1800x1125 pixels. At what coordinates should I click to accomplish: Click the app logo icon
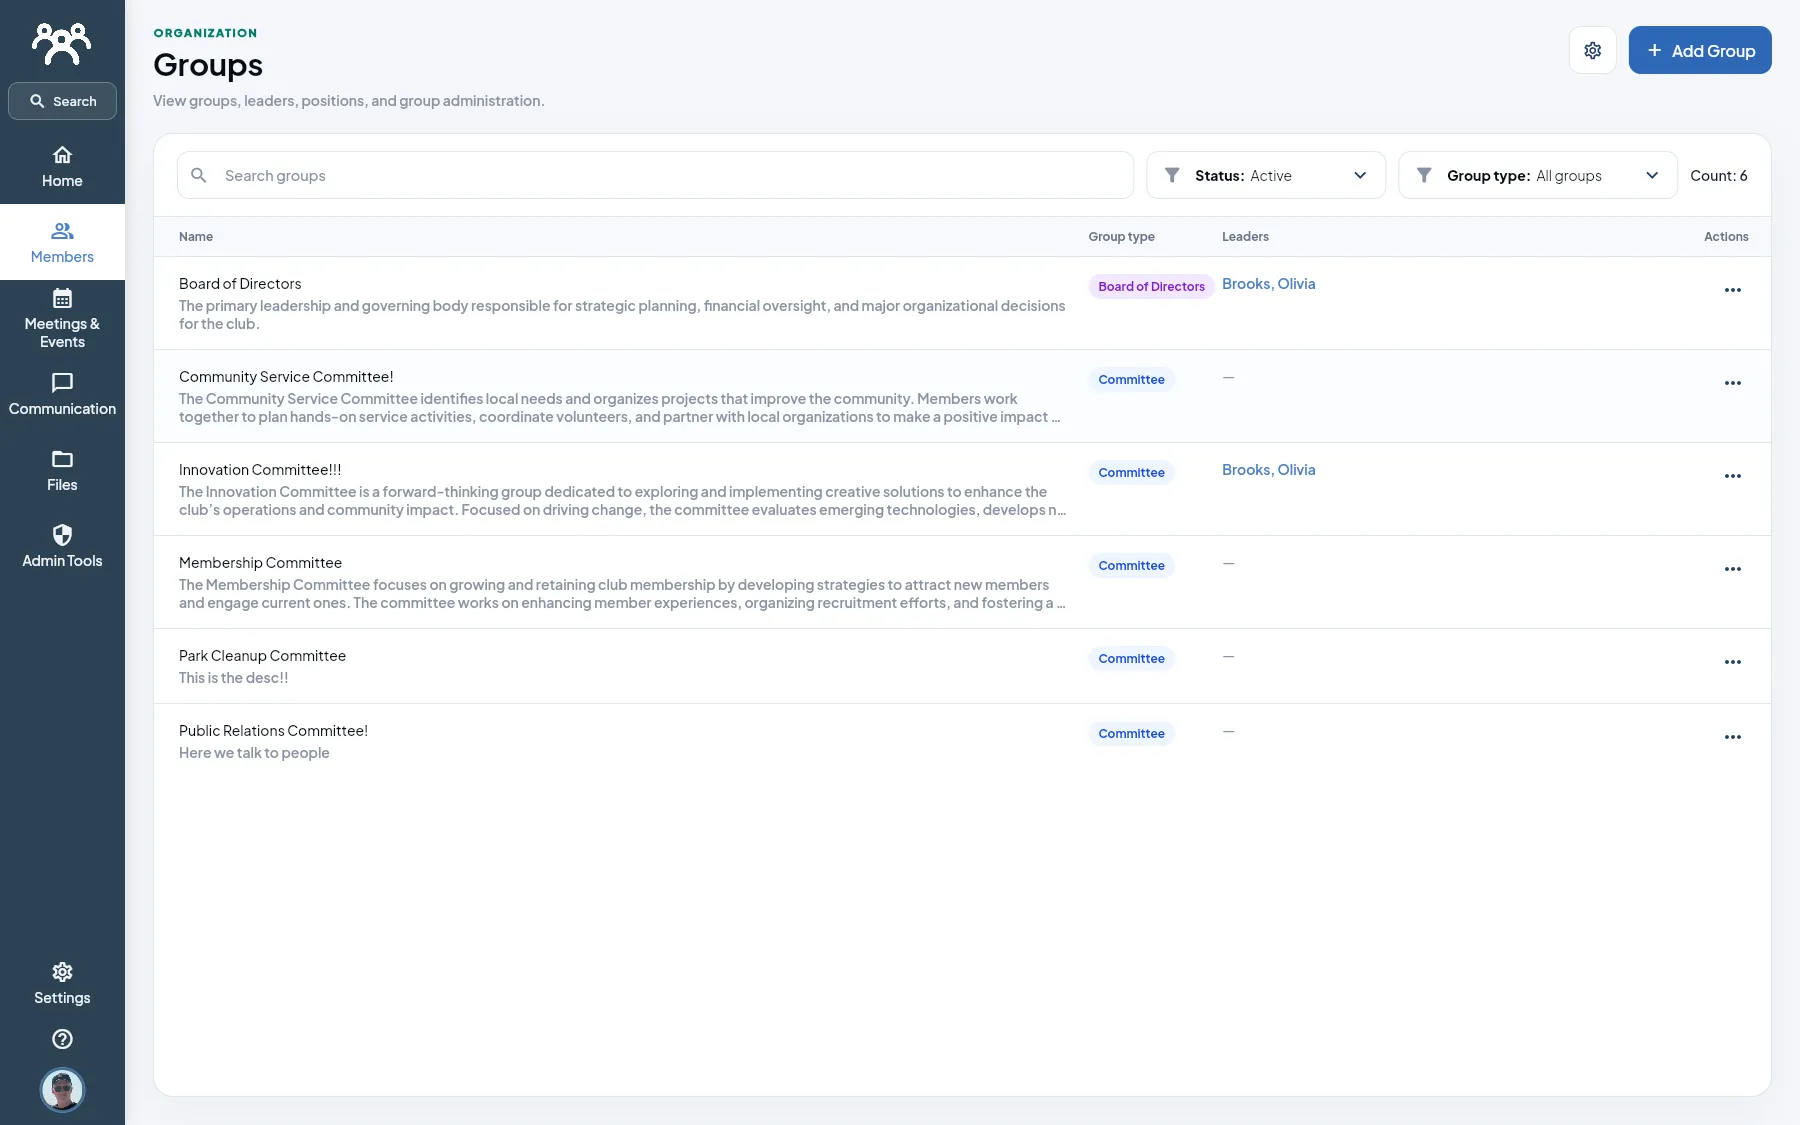pos(62,43)
